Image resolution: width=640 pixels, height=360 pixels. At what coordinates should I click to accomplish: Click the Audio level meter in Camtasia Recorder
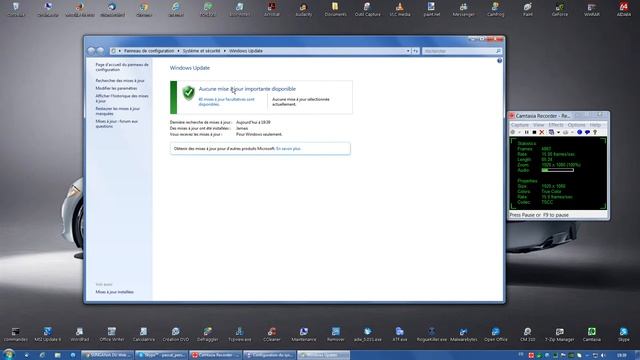[558, 170]
